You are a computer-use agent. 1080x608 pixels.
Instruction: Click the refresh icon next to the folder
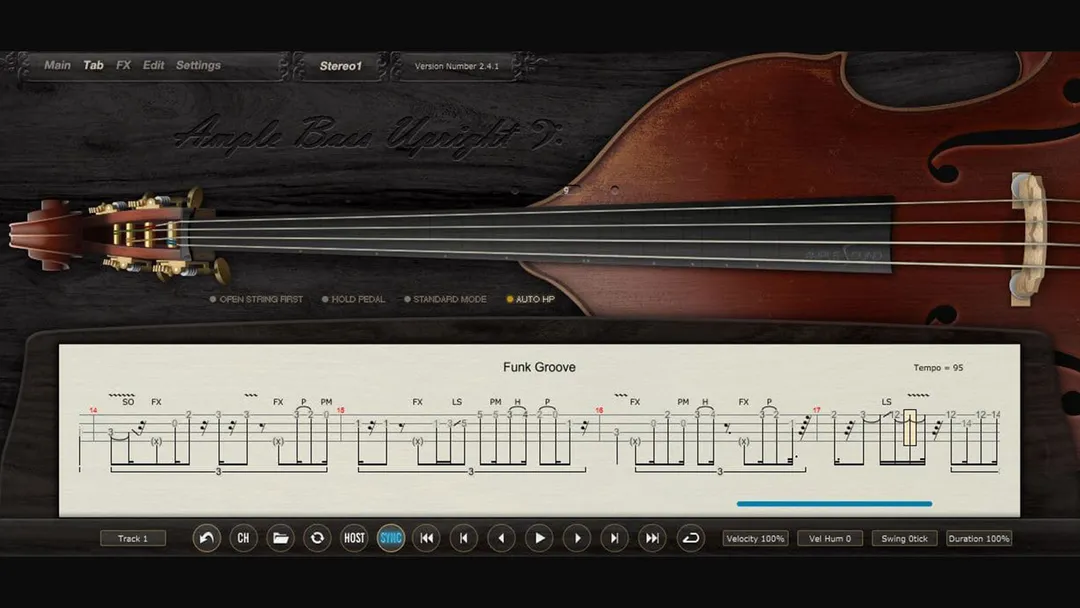[x=317, y=538]
